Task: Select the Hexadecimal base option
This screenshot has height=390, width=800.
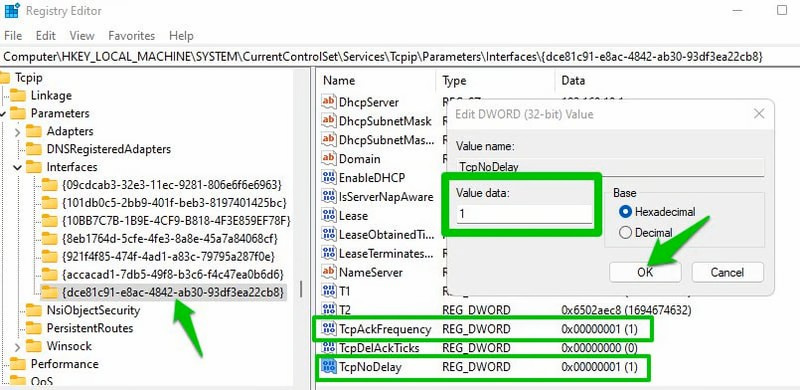Action: pyautogui.click(x=657, y=211)
